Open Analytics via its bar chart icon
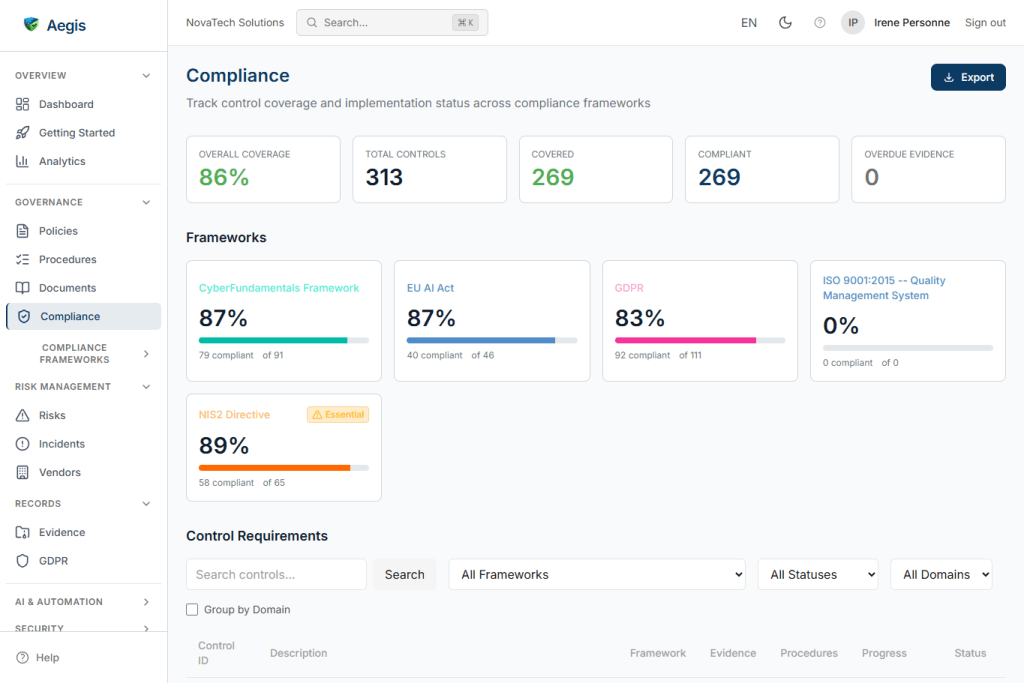 click(21, 161)
